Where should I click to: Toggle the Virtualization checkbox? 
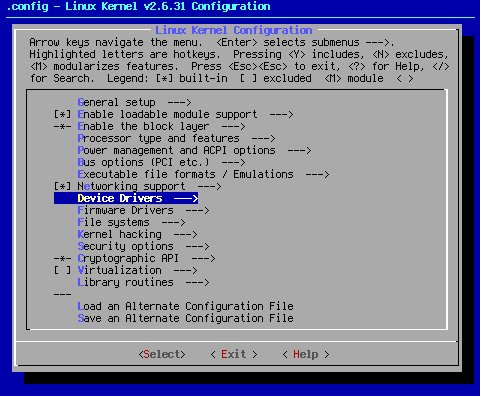pyautogui.click(x=63, y=270)
